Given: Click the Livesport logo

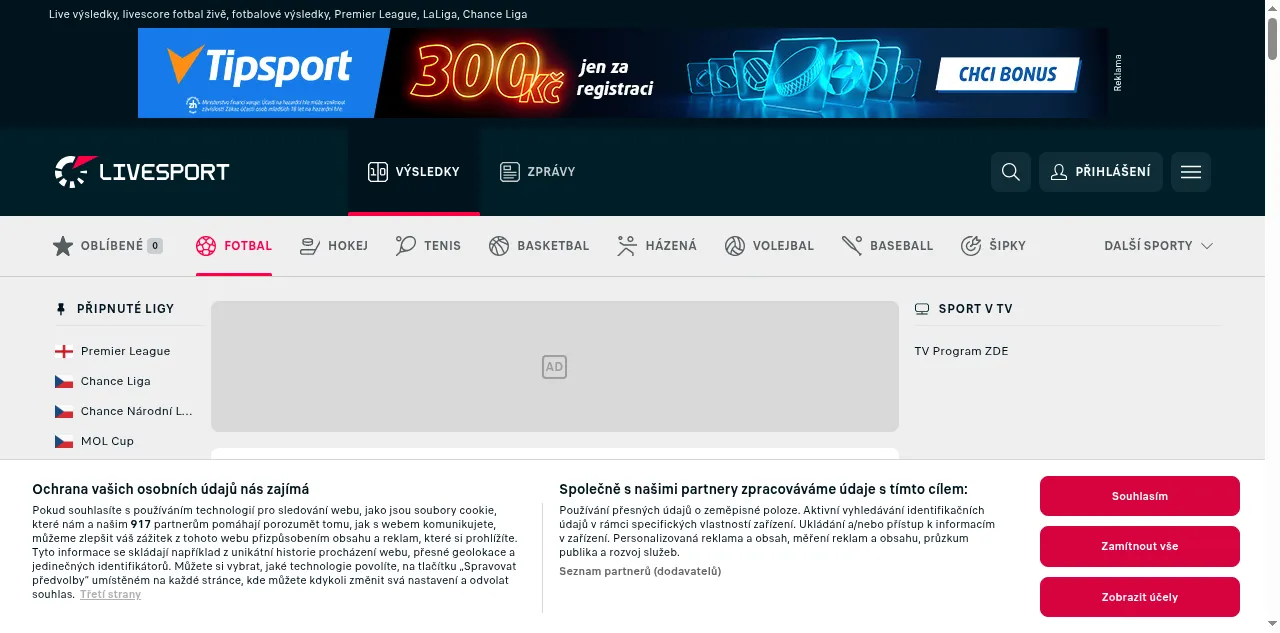Looking at the screenshot, I should pyautogui.click(x=142, y=172).
